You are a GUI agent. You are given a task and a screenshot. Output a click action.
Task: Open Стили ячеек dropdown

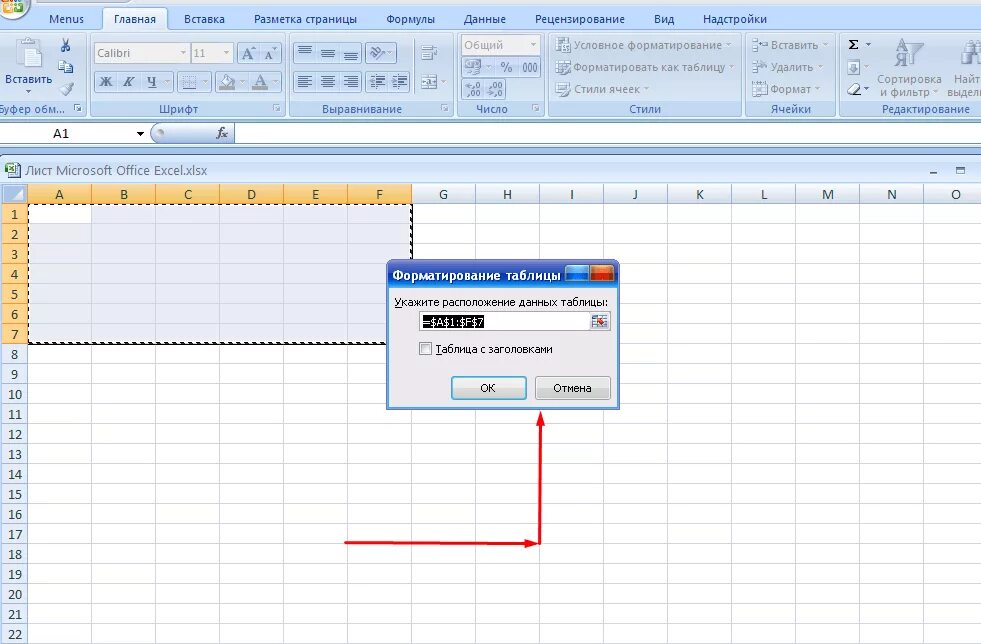(602, 89)
